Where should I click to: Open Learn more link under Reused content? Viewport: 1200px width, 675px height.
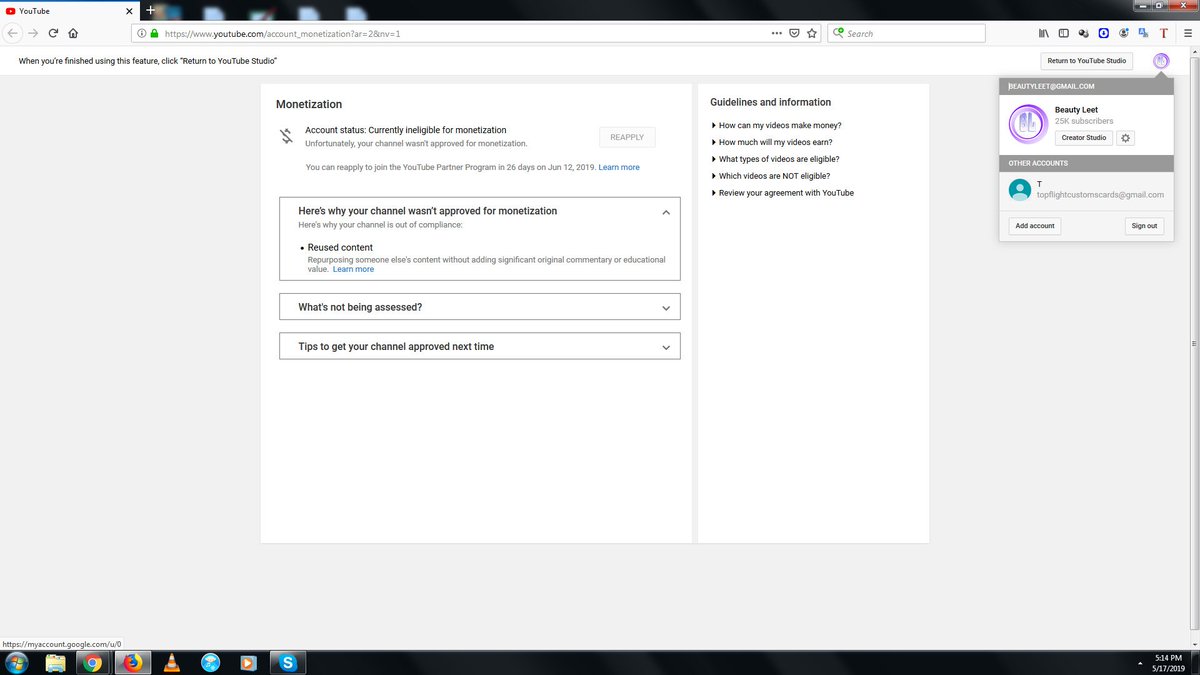click(353, 269)
